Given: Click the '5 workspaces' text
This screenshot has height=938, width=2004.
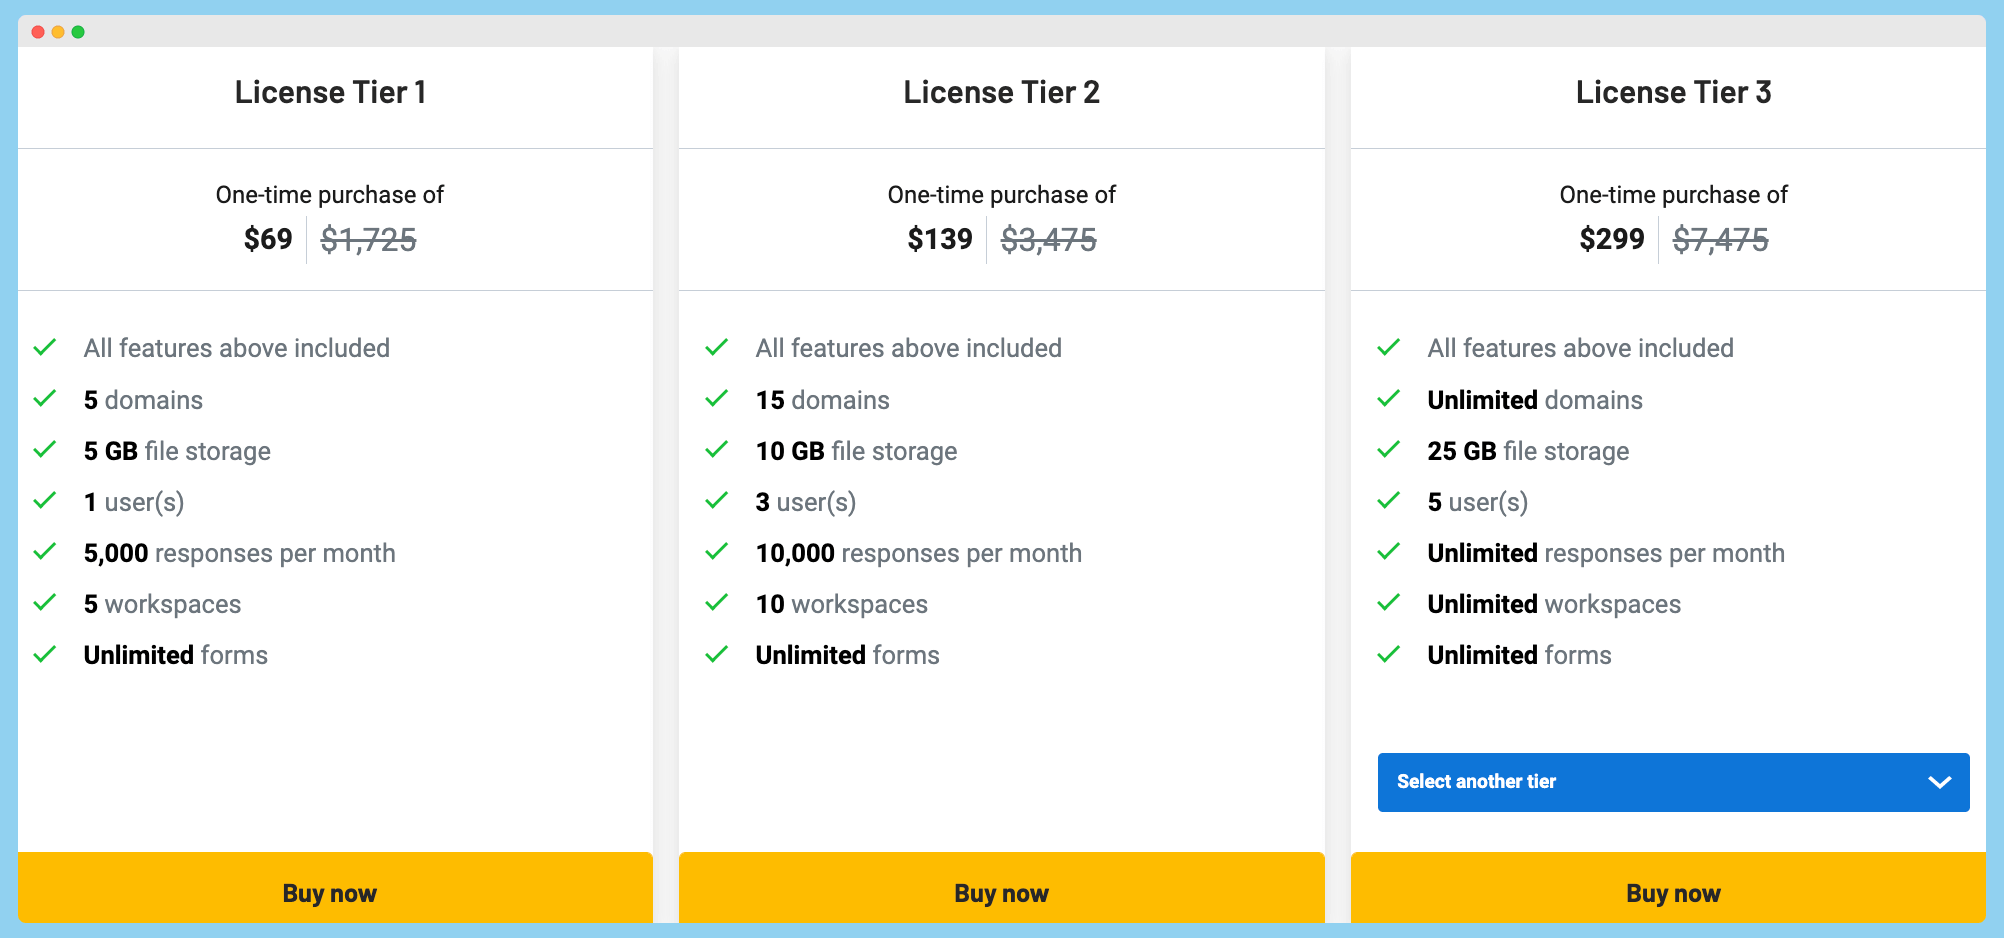Looking at the screenshot, I should 162,604.
